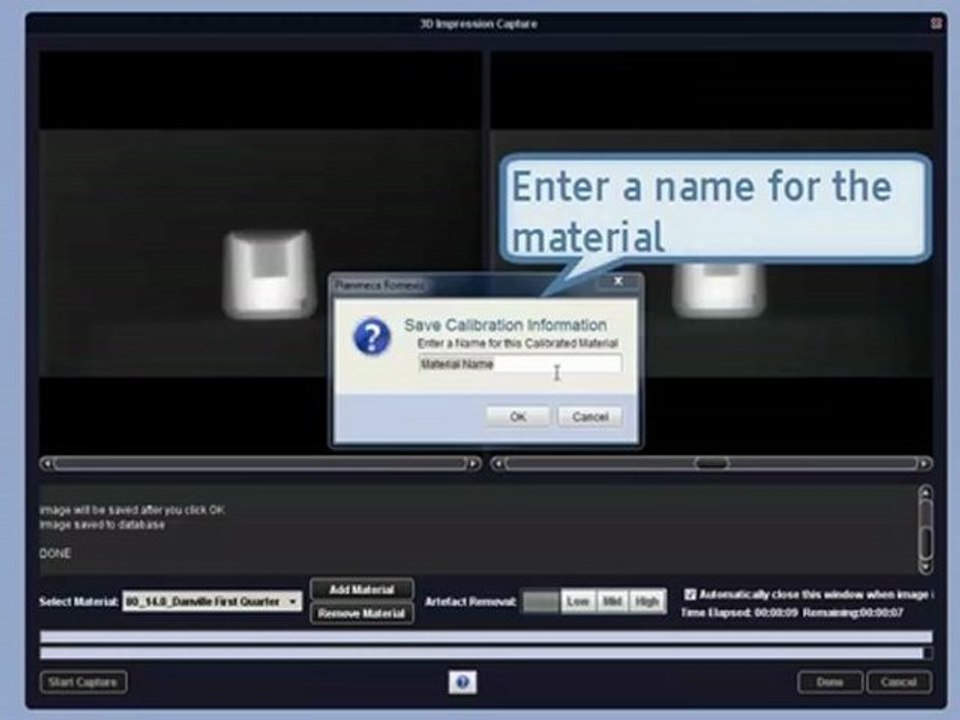Toggle Automatically close this window checkbox

pos(690,594)
